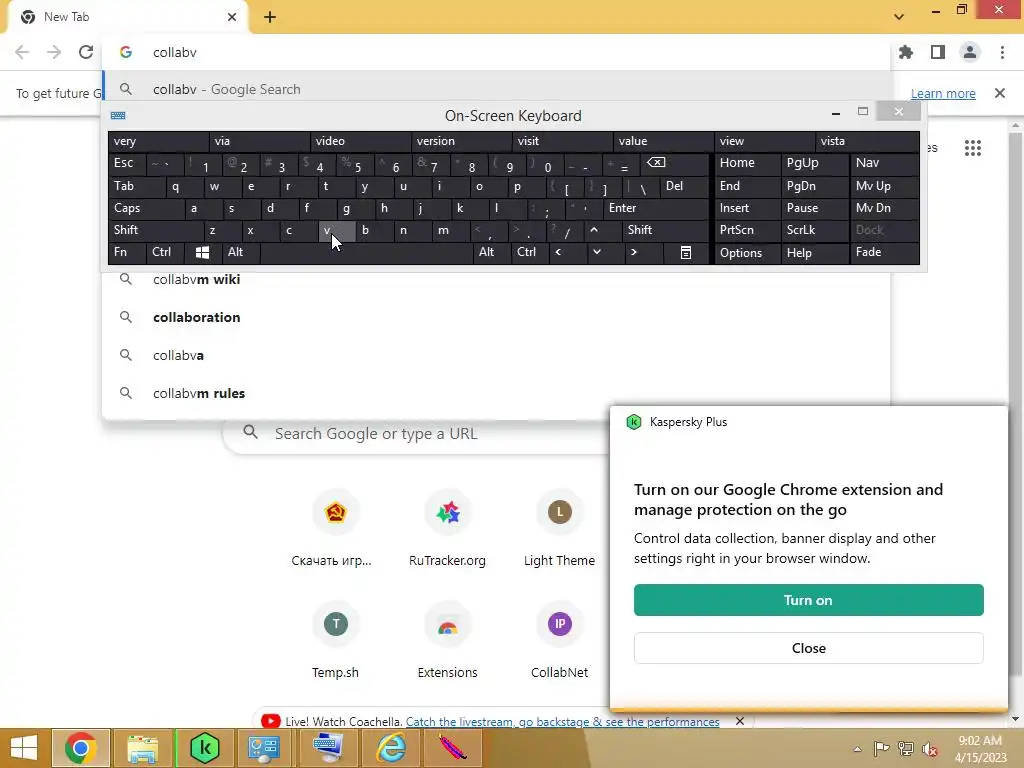Click the address bar containing collabv
Screen dimensions: 1024x768
click(x=496, y=52)
